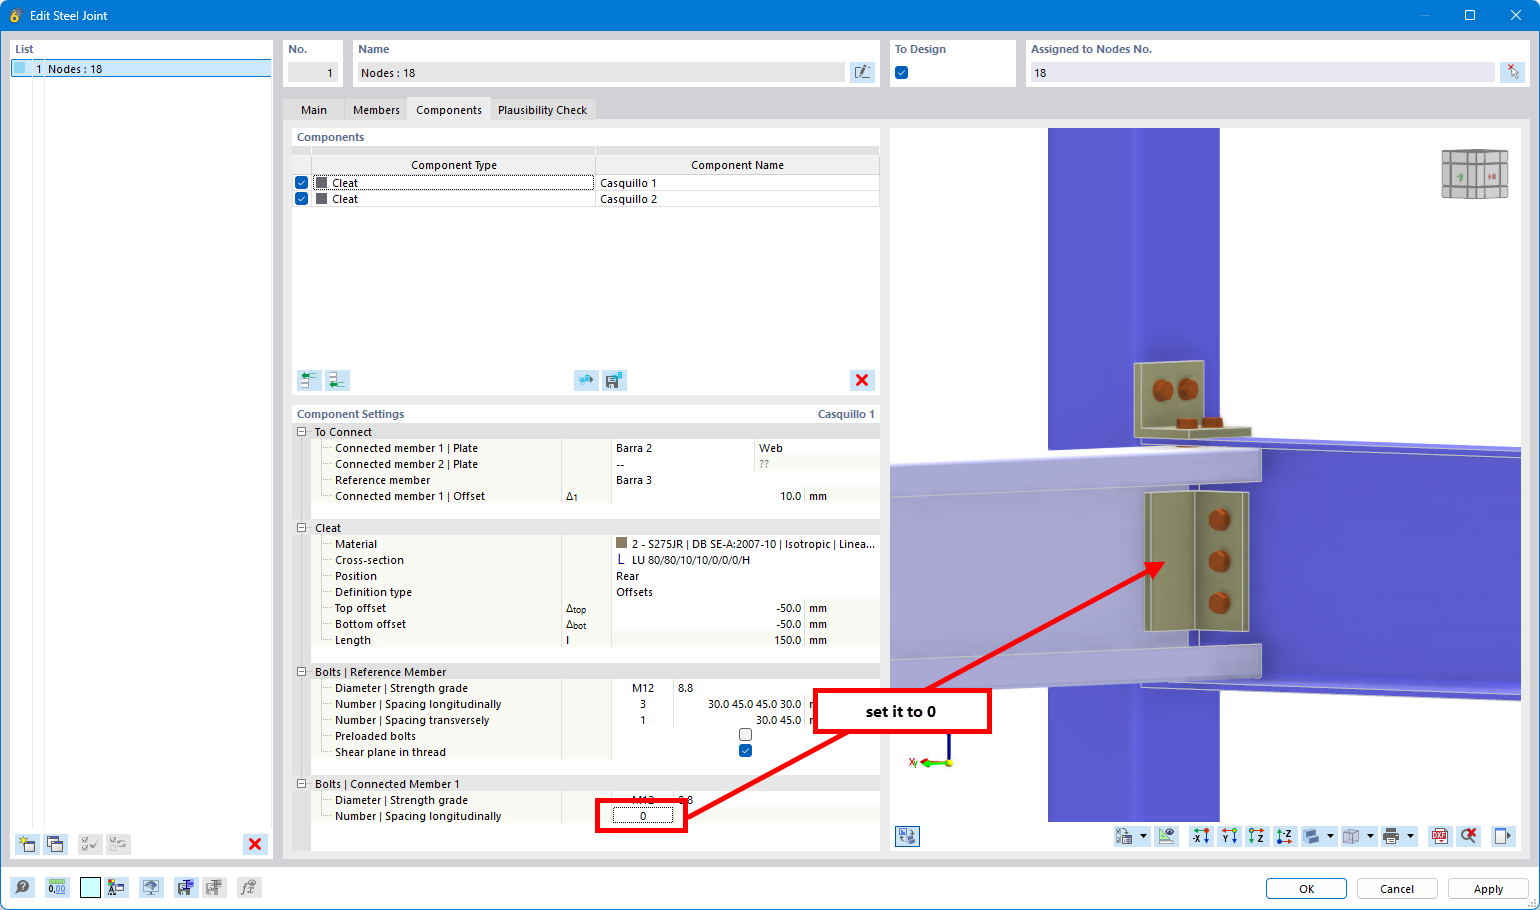Screen dimensions: 1540x910
Task: Click the export to DXF icon
Action: [1439, 836]
